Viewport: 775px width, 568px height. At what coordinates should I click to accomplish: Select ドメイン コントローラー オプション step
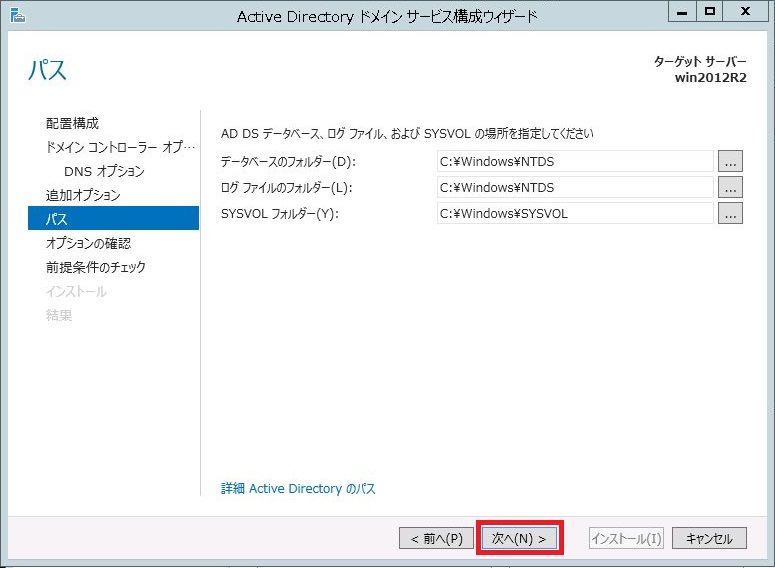[120, 147]
